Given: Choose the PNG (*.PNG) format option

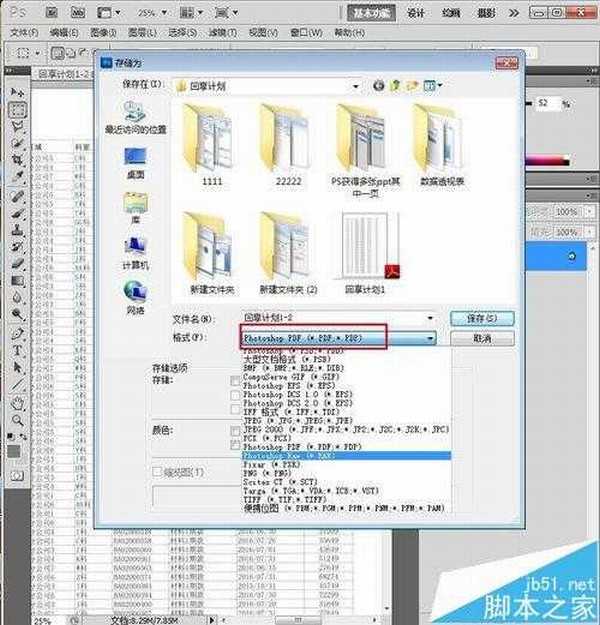Looking at the screenshot, I should point(270,473).
